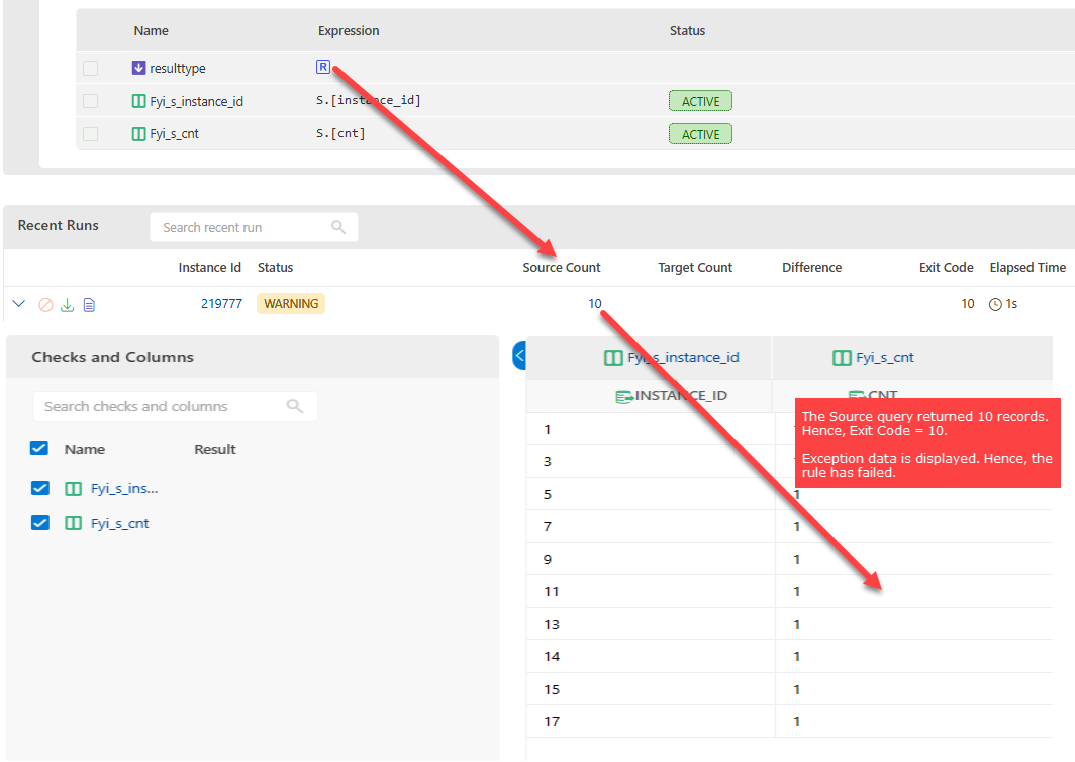Click the Source Count value 10 link

point(594,304)
